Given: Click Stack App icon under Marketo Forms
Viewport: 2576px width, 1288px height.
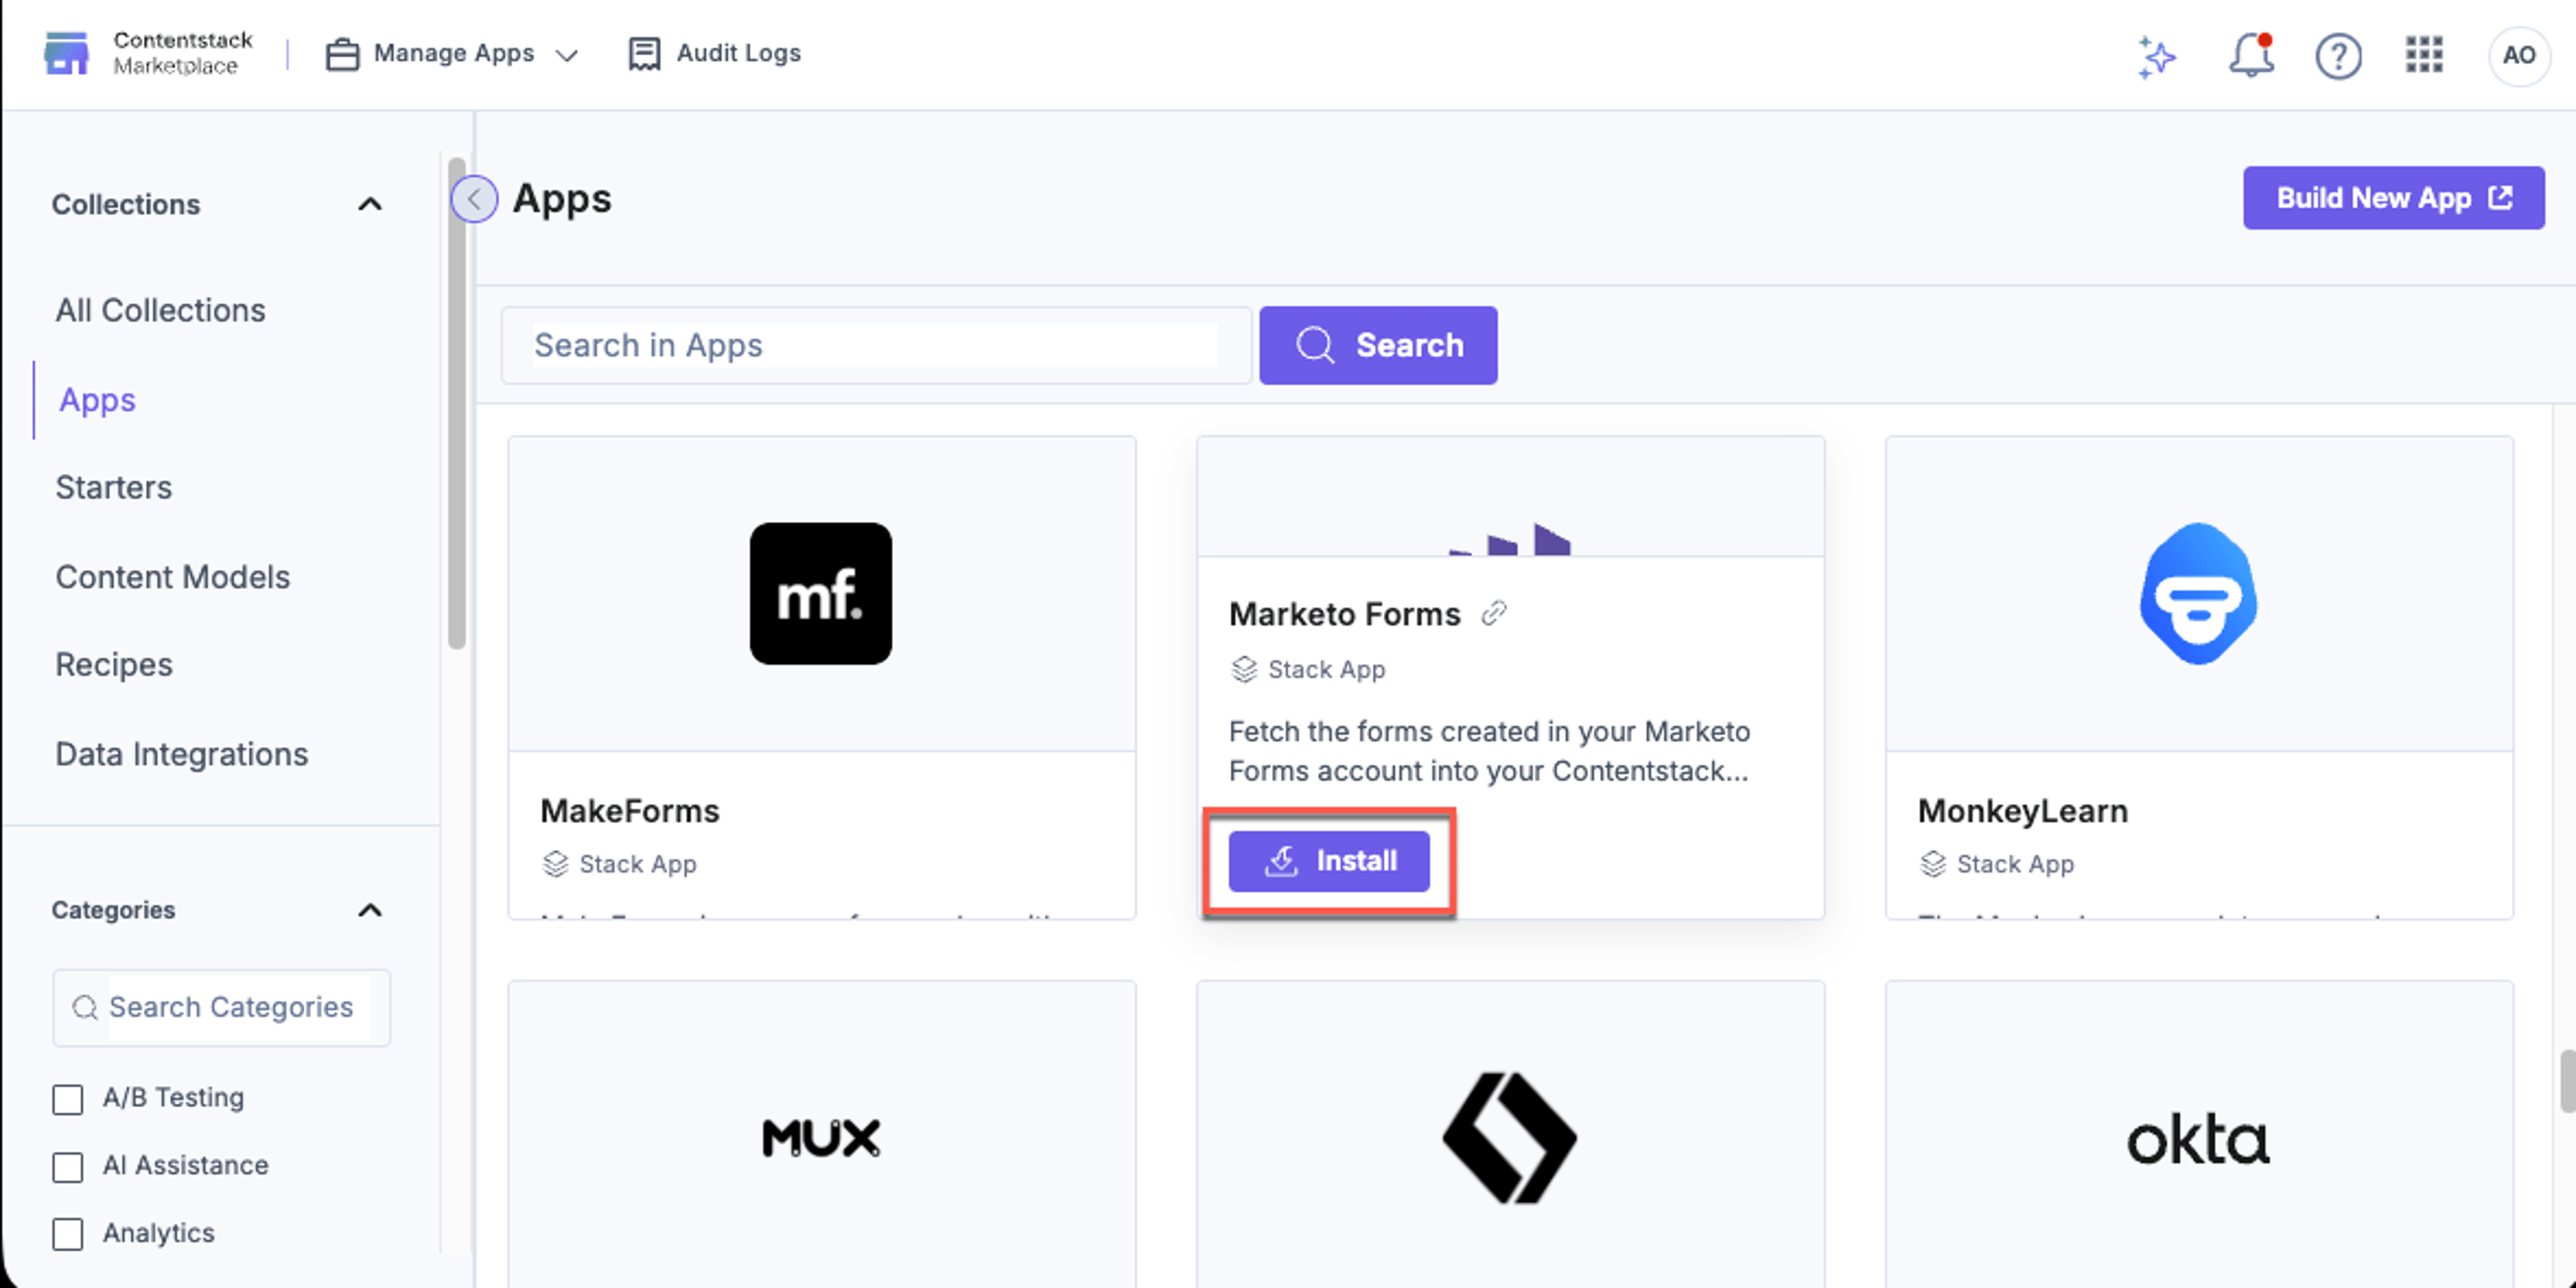Looking at the screenshot, I should point(1243,669).
